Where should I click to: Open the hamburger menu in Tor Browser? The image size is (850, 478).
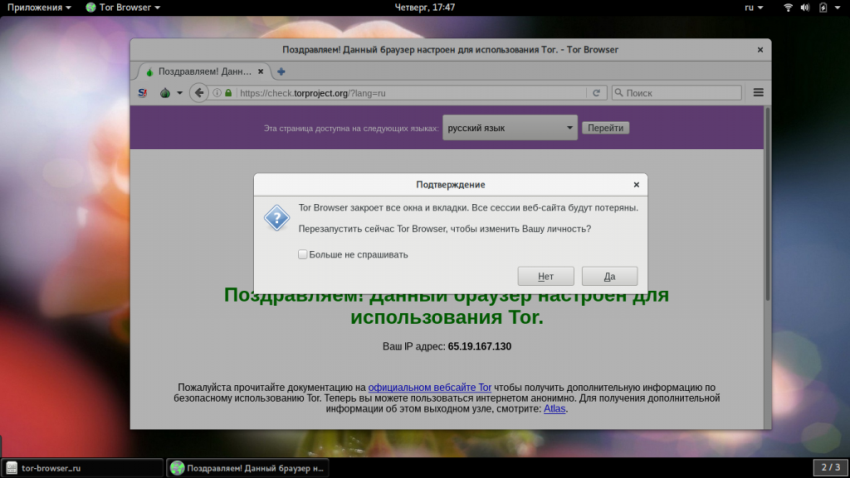758,93
